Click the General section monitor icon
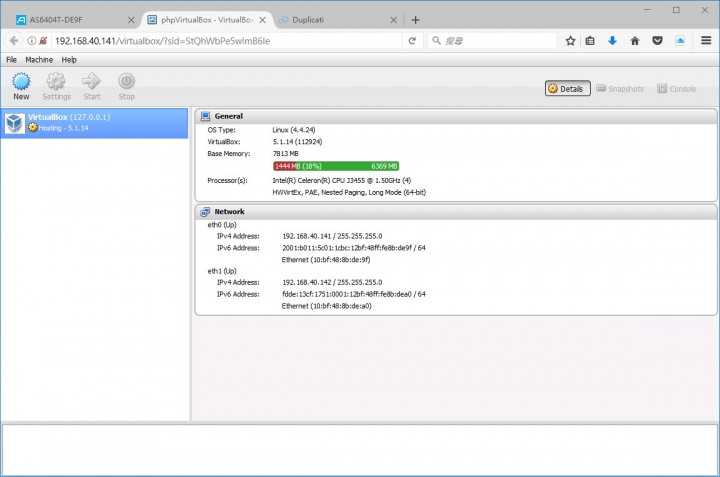The image size is (720, 477). (205, 117)
